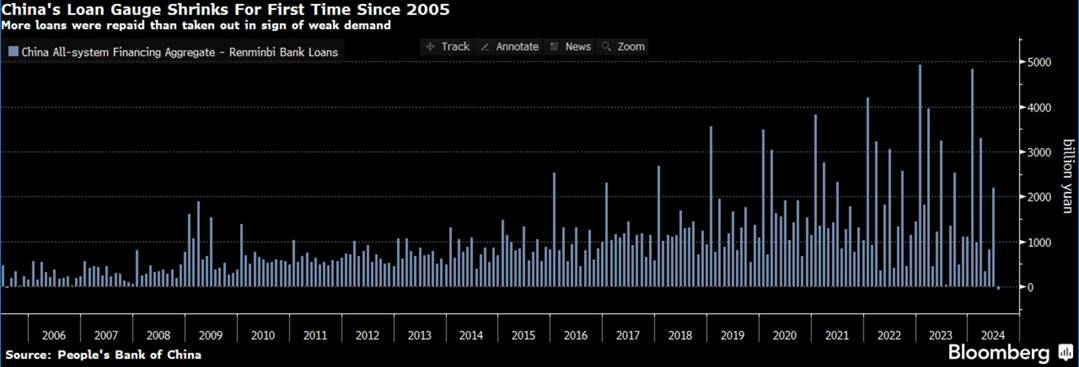Select the 2022 year label
1079x367 pixels.
coord(888,335)
